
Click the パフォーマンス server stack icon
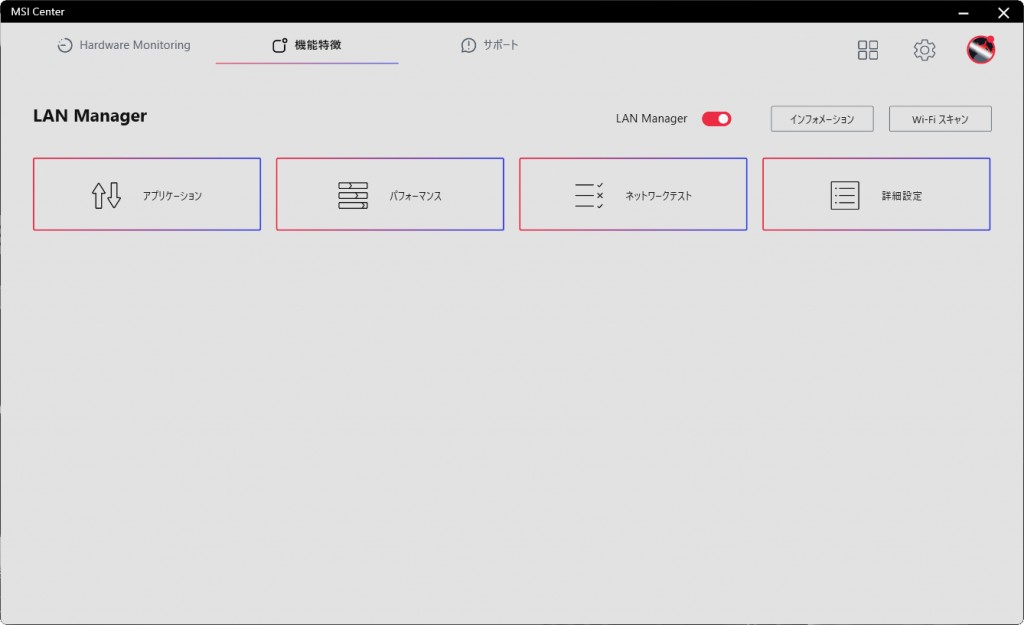[353, 195]
